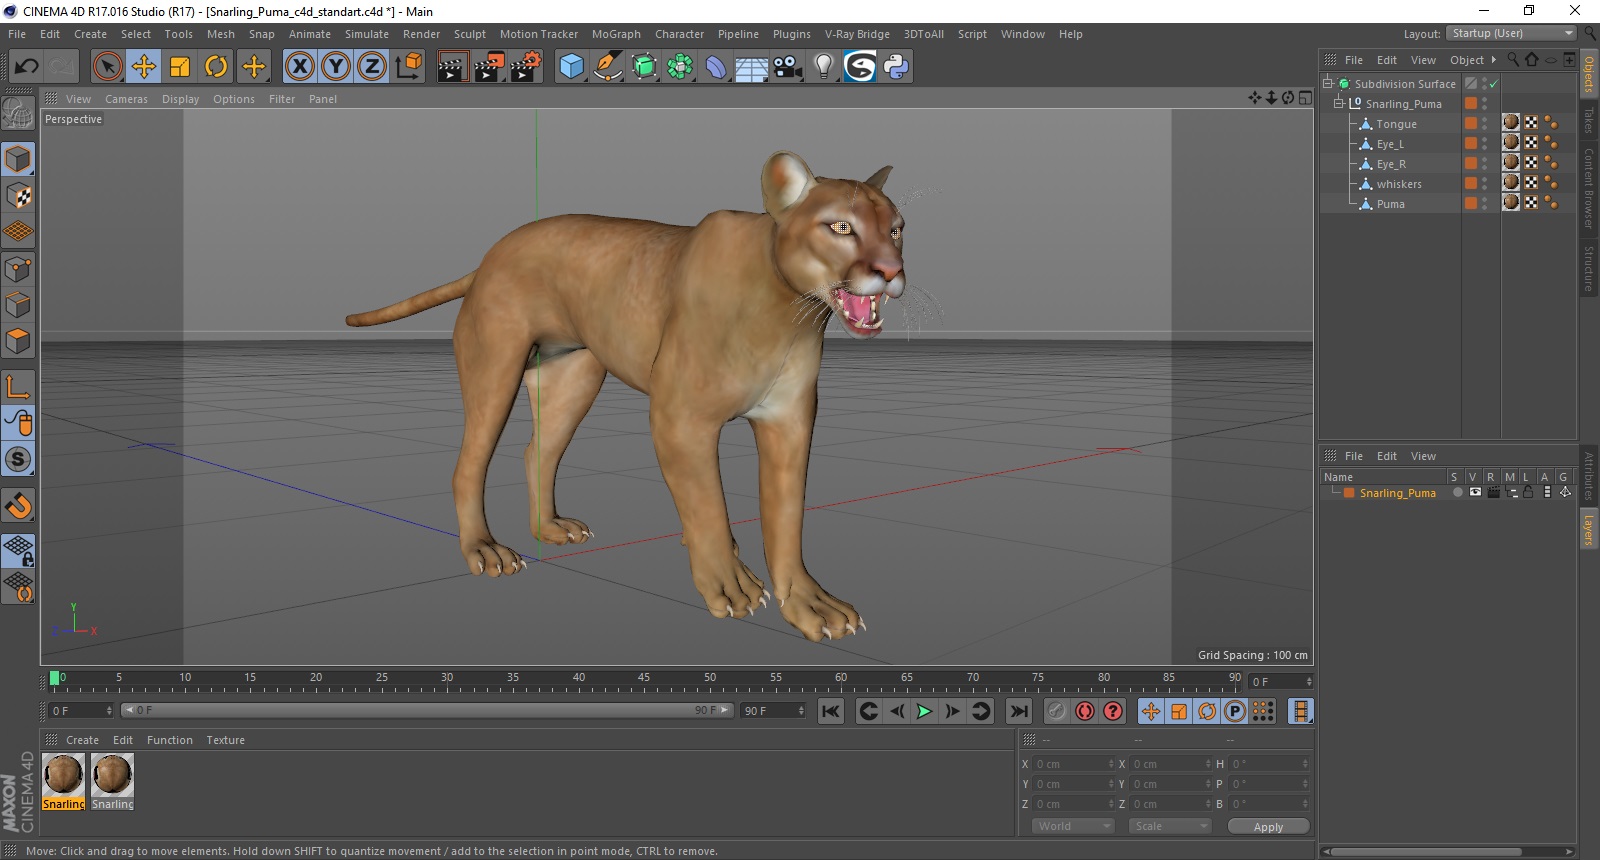Click the Apply coordinates button

click(1268, 827)
